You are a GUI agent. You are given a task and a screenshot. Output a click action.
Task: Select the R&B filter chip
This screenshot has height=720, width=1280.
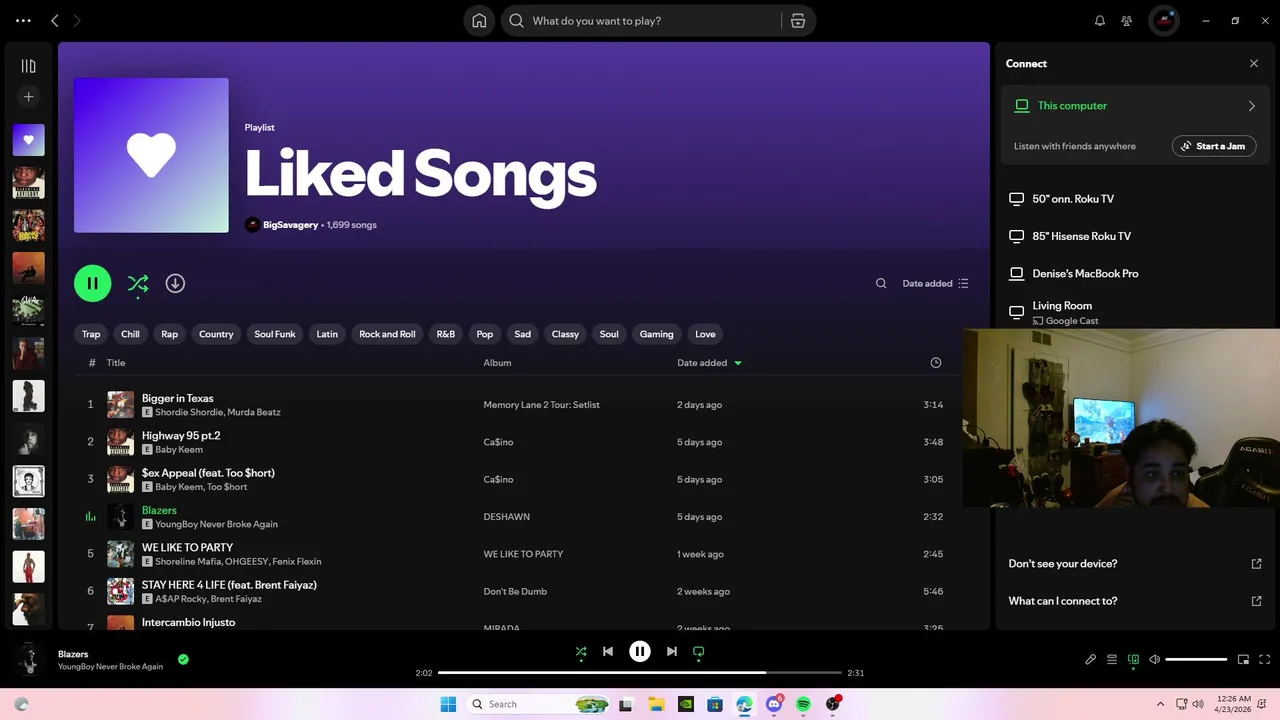coord(446,334)
